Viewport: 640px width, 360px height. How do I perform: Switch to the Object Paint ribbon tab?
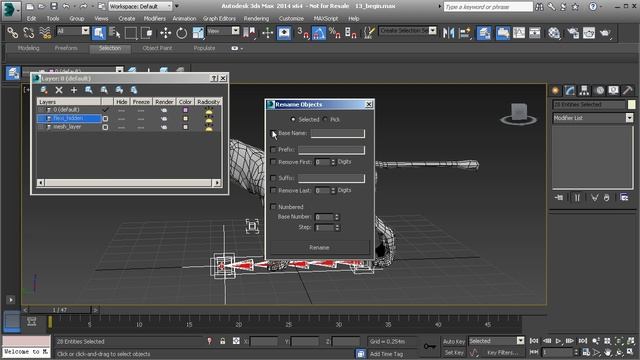point(157,48)
